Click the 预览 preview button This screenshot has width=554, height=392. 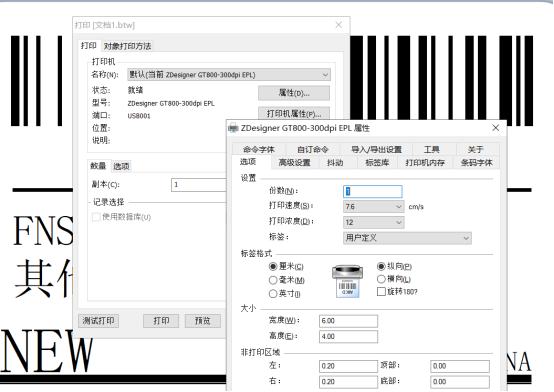(x=203, y=321)
